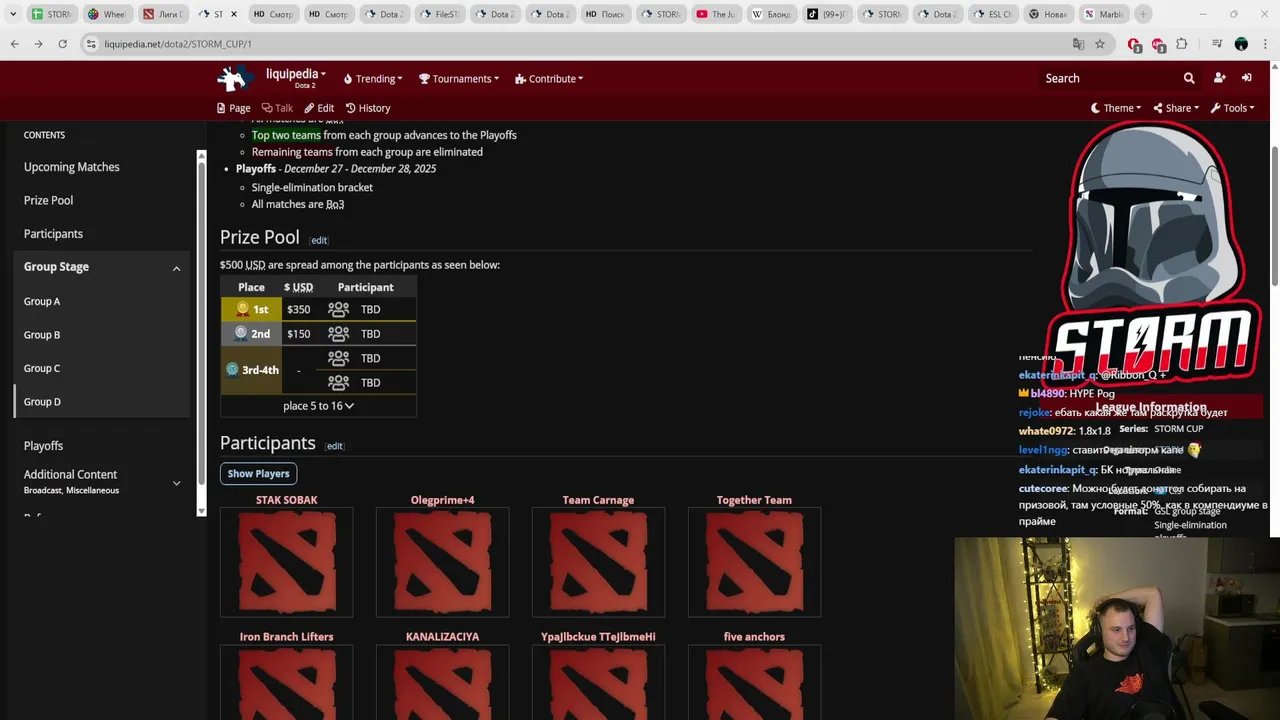Click the $ USD column header

click(x=298, y=287)
